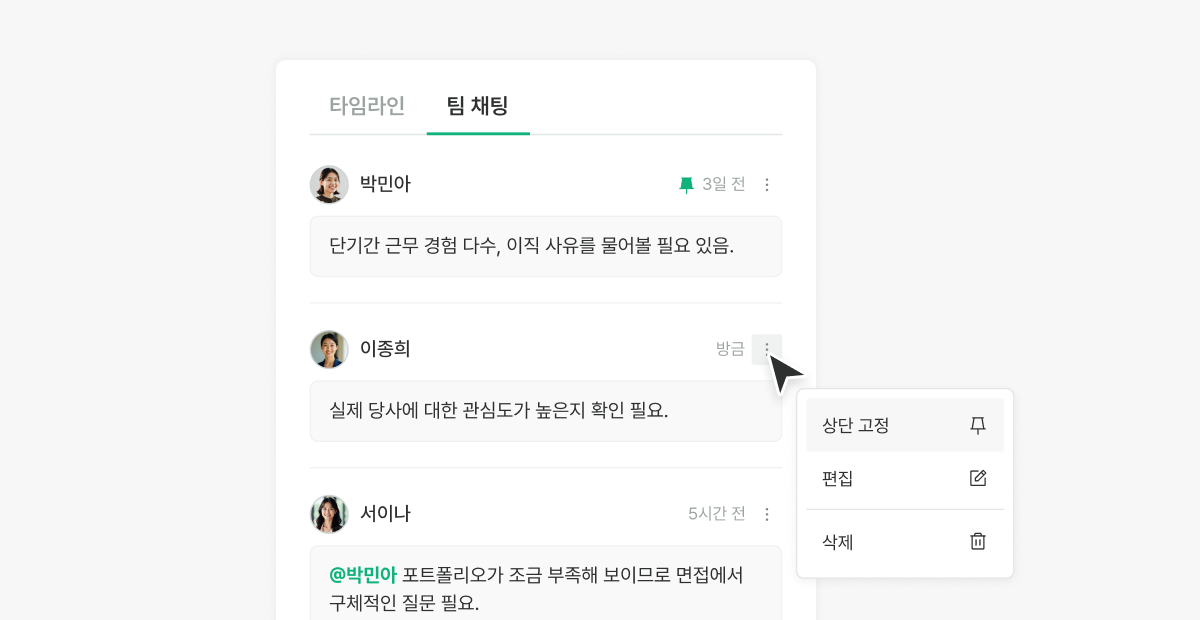Select the 팀 채팅 tab
This screenshot has height=620, width=1200.
tap(478, 105)
